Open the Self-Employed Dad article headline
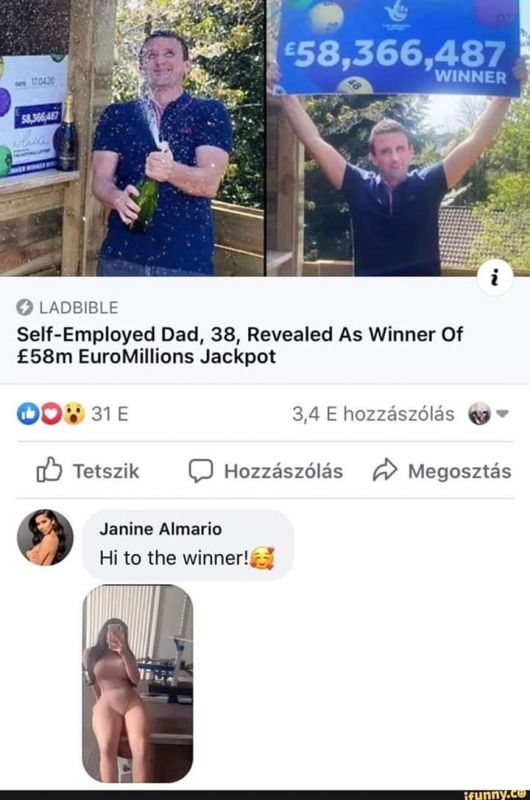The width and height of the screenshot is (530, 800). (240, 345)
